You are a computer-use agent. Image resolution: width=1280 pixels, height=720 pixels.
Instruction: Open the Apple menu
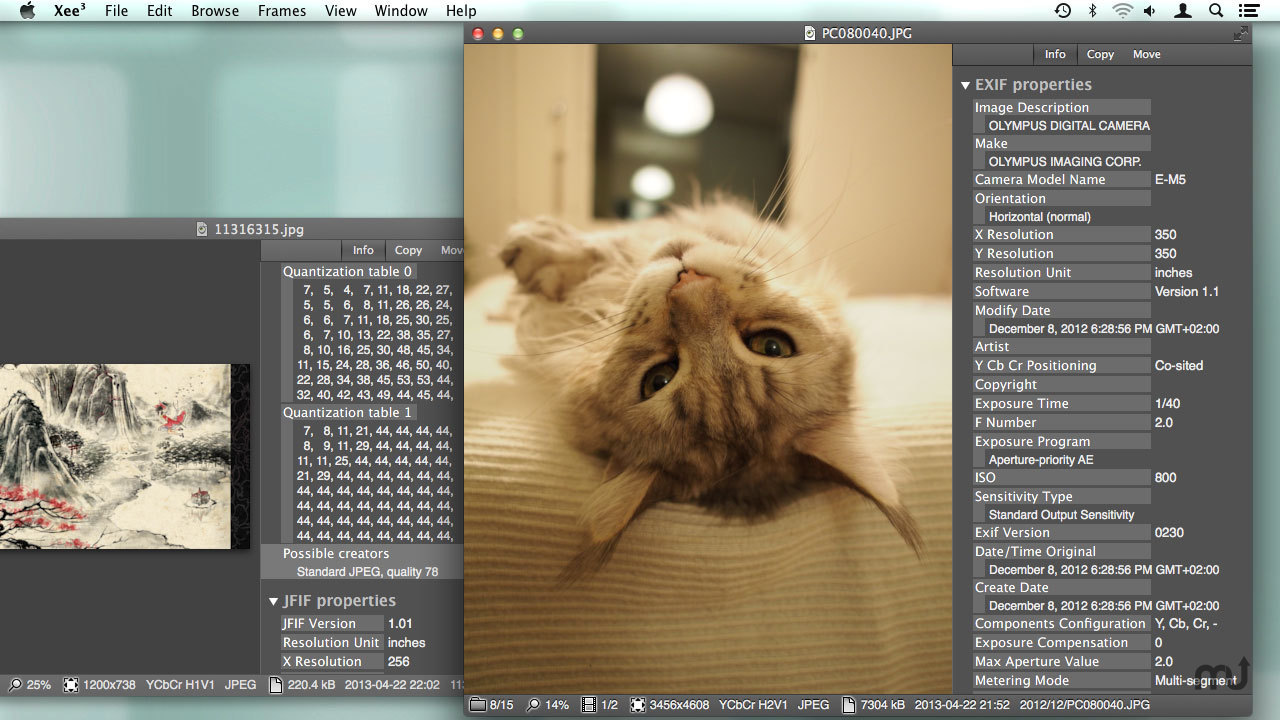tap(27, 11)
